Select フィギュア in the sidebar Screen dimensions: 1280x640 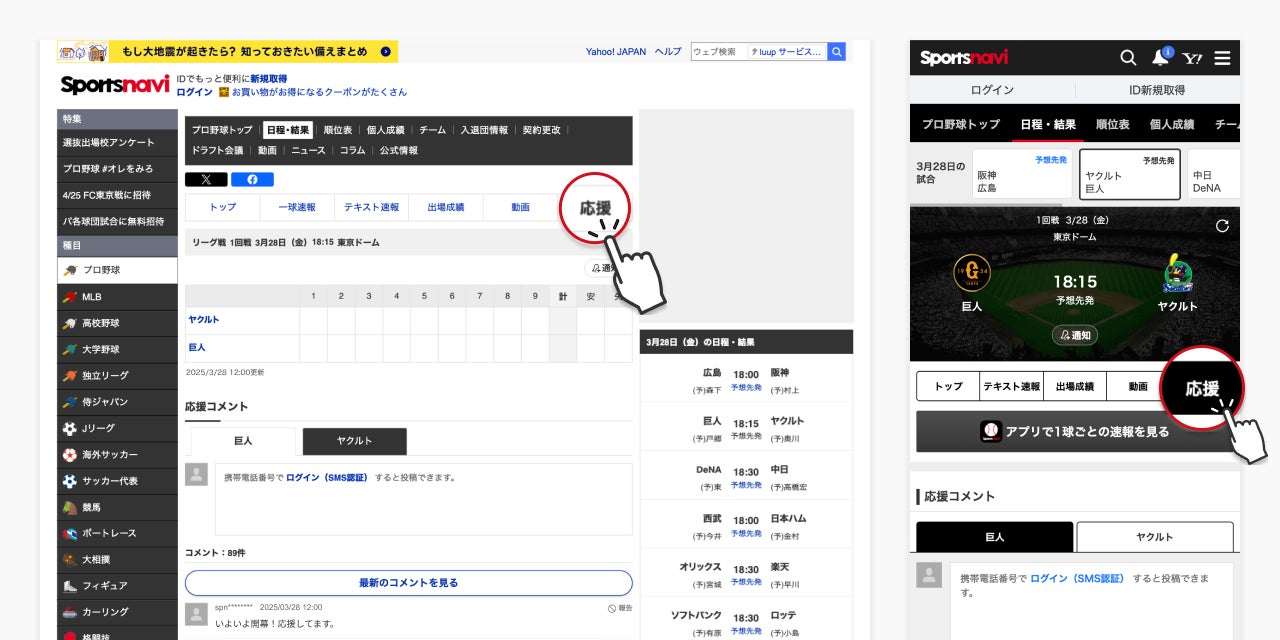117,585
